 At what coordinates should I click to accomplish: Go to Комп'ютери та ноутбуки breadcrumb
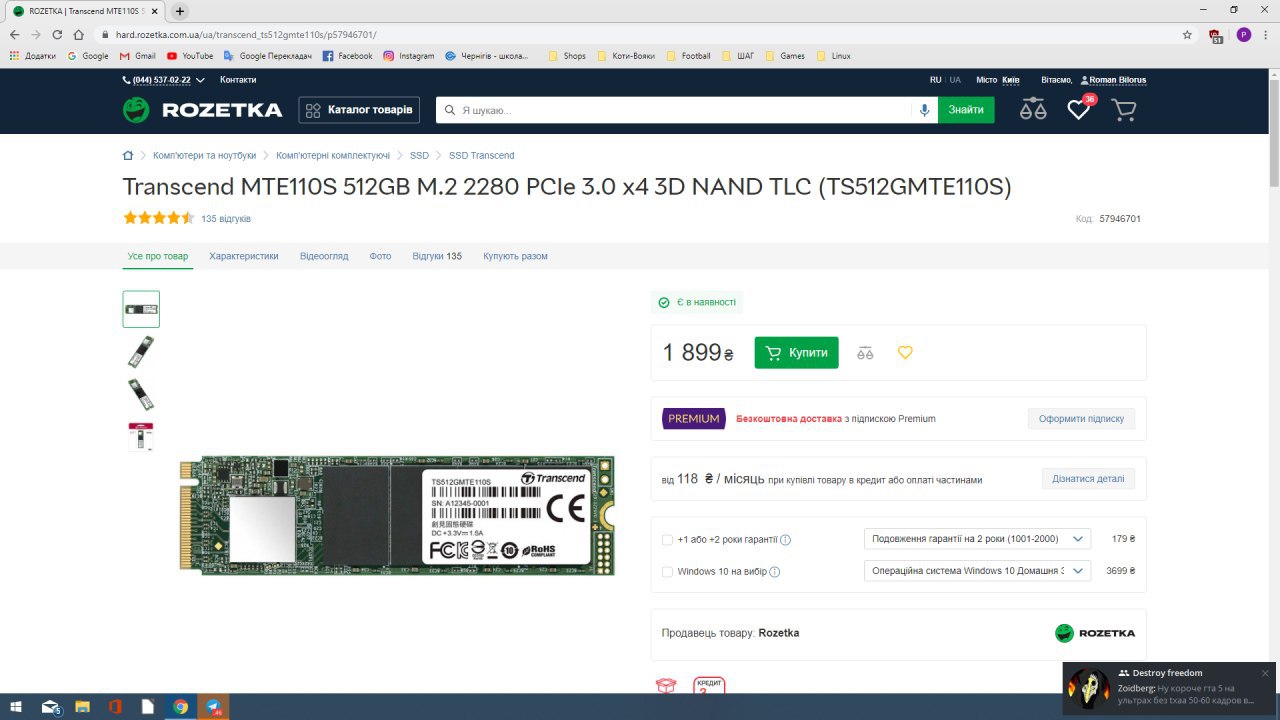[204, 155]
